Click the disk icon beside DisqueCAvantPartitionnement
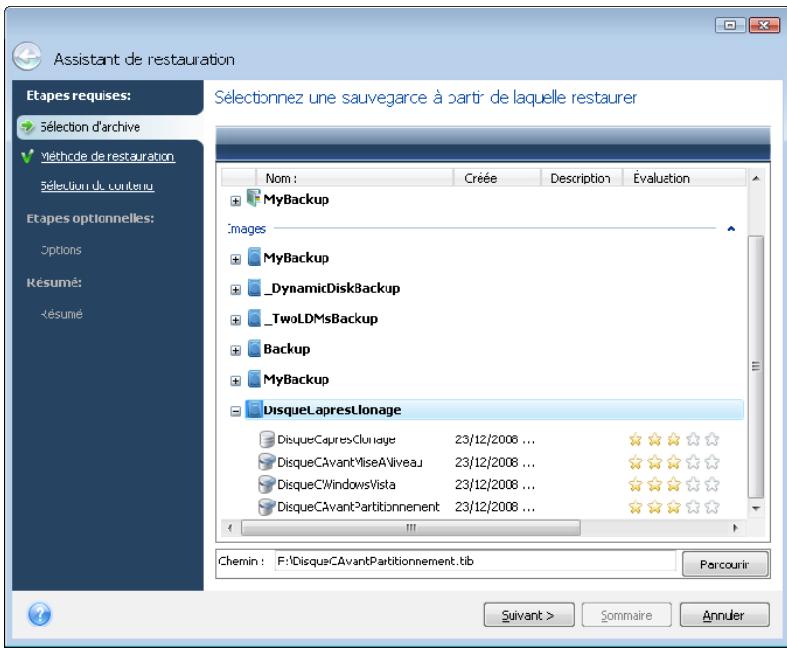Screen dimensions: 787x648 coord(267,507)
